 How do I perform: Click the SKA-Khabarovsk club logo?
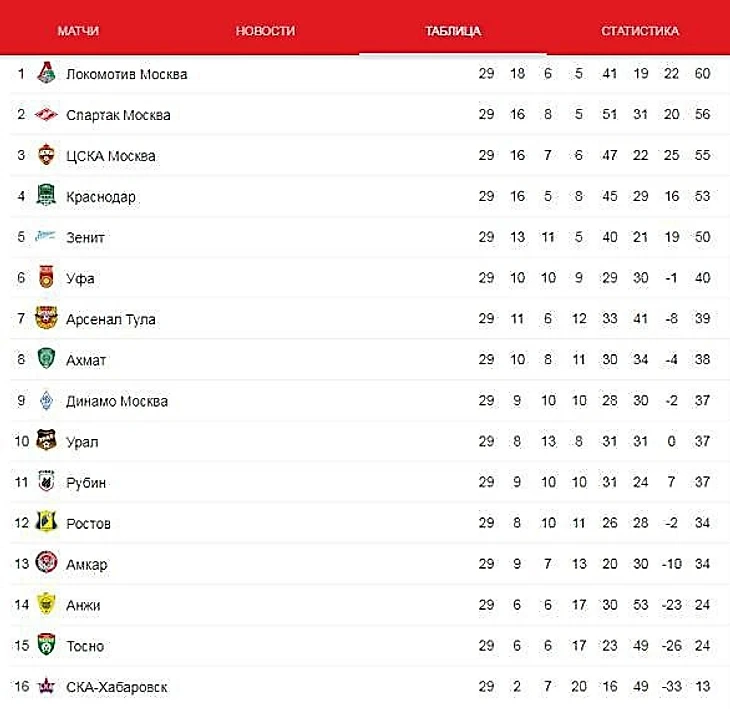pyautogui.click(x=46, y=687)
